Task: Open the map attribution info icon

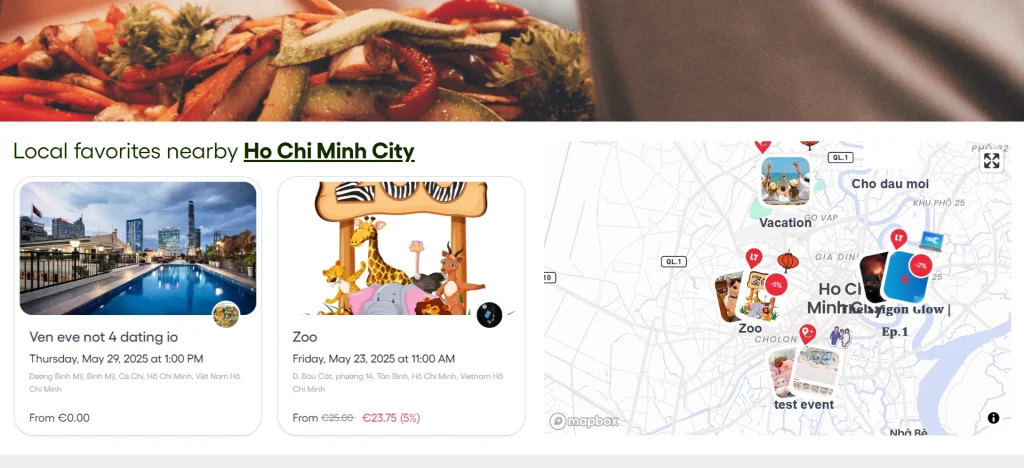Action: 993,418
